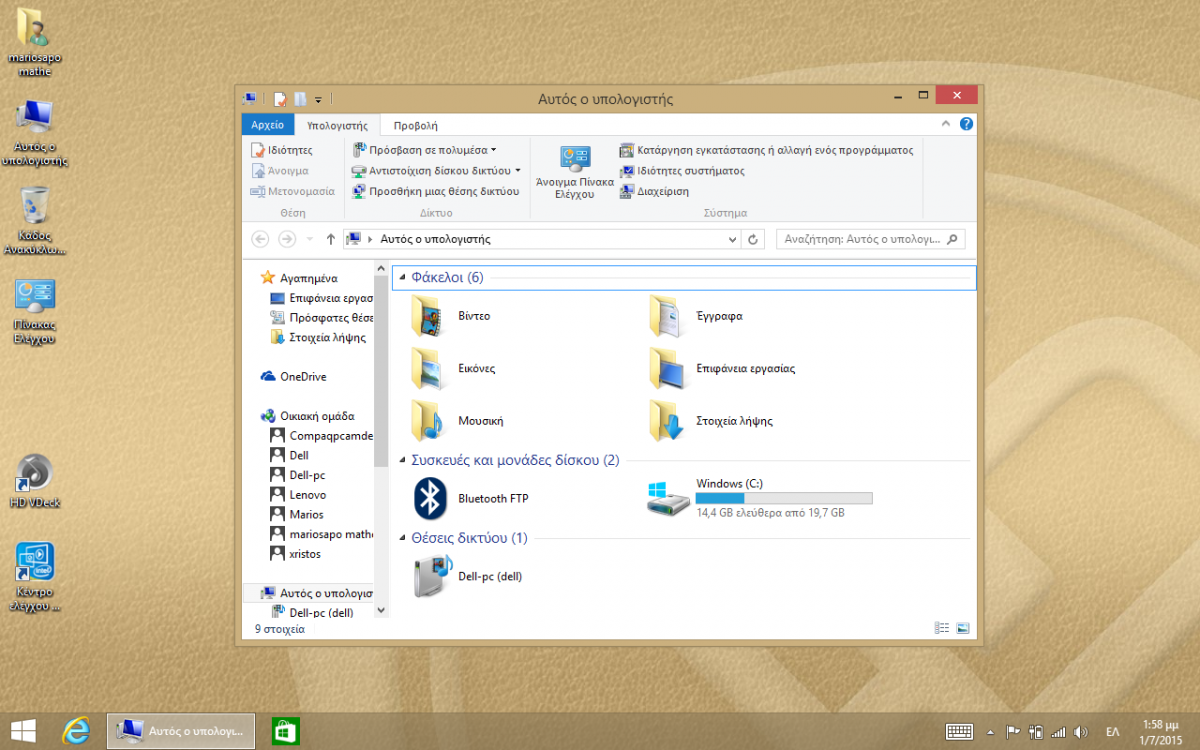The height and width of the screenshot is (750, 1200).
Task: Click Ιδιότητες συστήματος in ribbon
Action: tap(682, 171)
